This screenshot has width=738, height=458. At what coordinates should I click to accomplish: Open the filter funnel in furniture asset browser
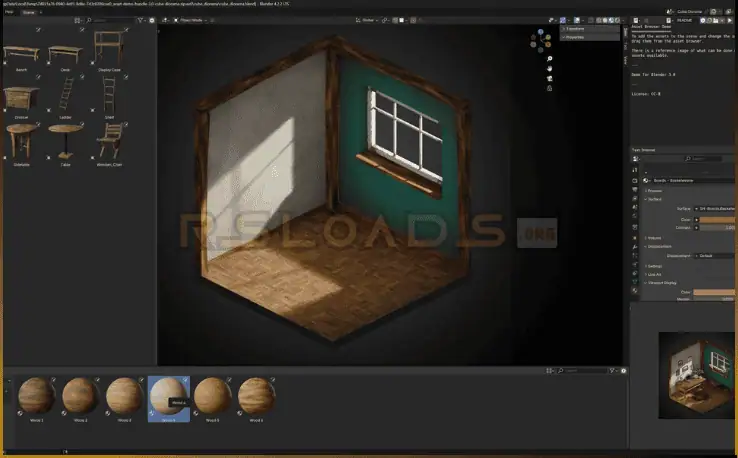click(141, 20)
